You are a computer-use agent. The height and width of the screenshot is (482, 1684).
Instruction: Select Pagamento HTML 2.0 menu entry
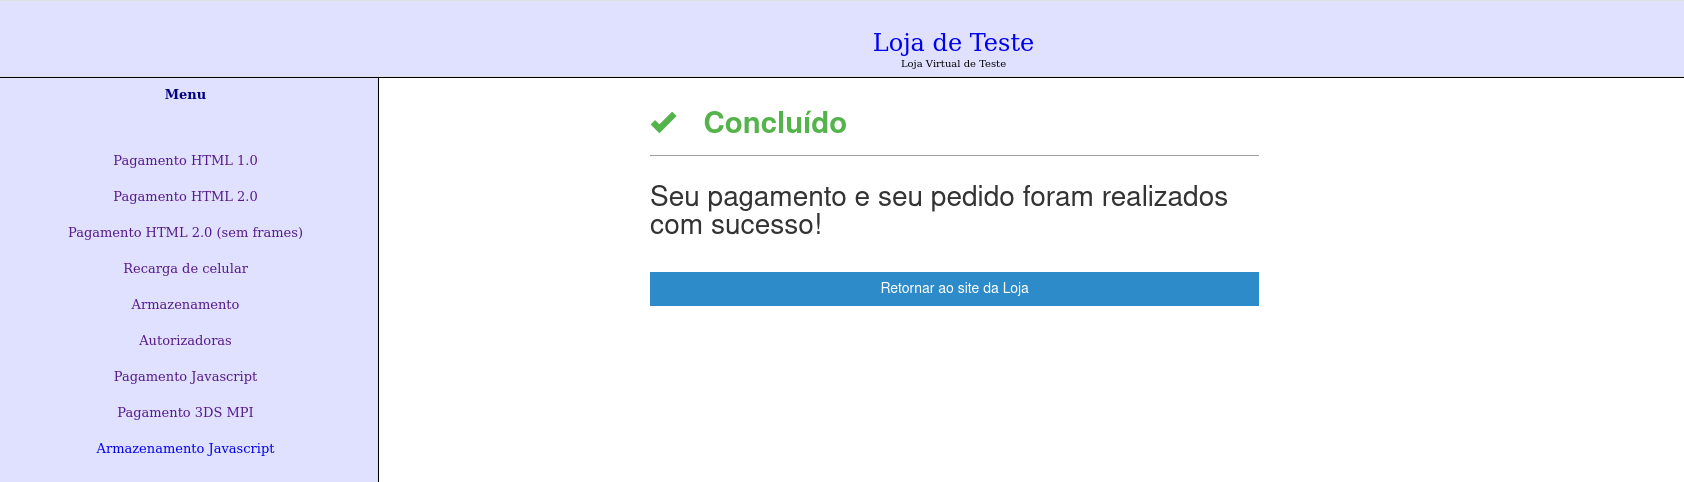[185, 196]
